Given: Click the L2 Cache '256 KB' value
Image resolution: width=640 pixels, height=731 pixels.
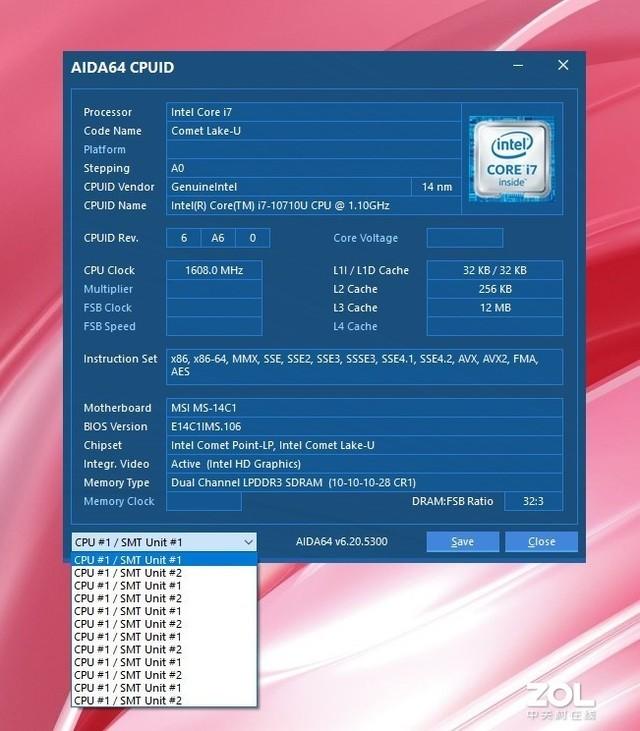Looking at the screenshot, I should coord(495,289).
